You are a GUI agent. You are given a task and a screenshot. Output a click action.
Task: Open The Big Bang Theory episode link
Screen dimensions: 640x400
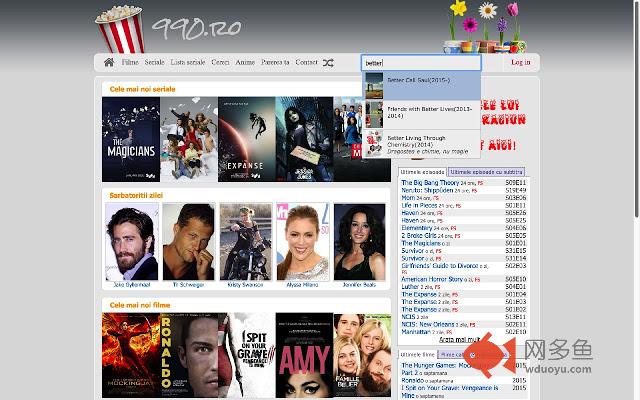tap(430, 182)
